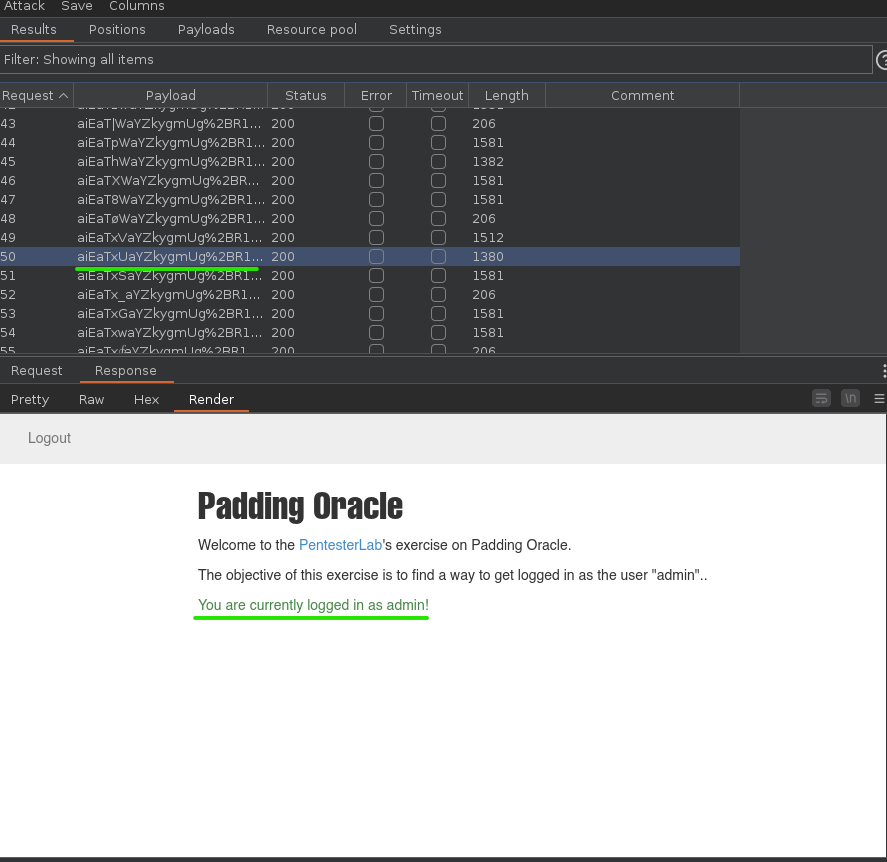887x862 pixels.
Task: Toggle word wrap icon in response viewer
Action: click(x=821, y=398)
